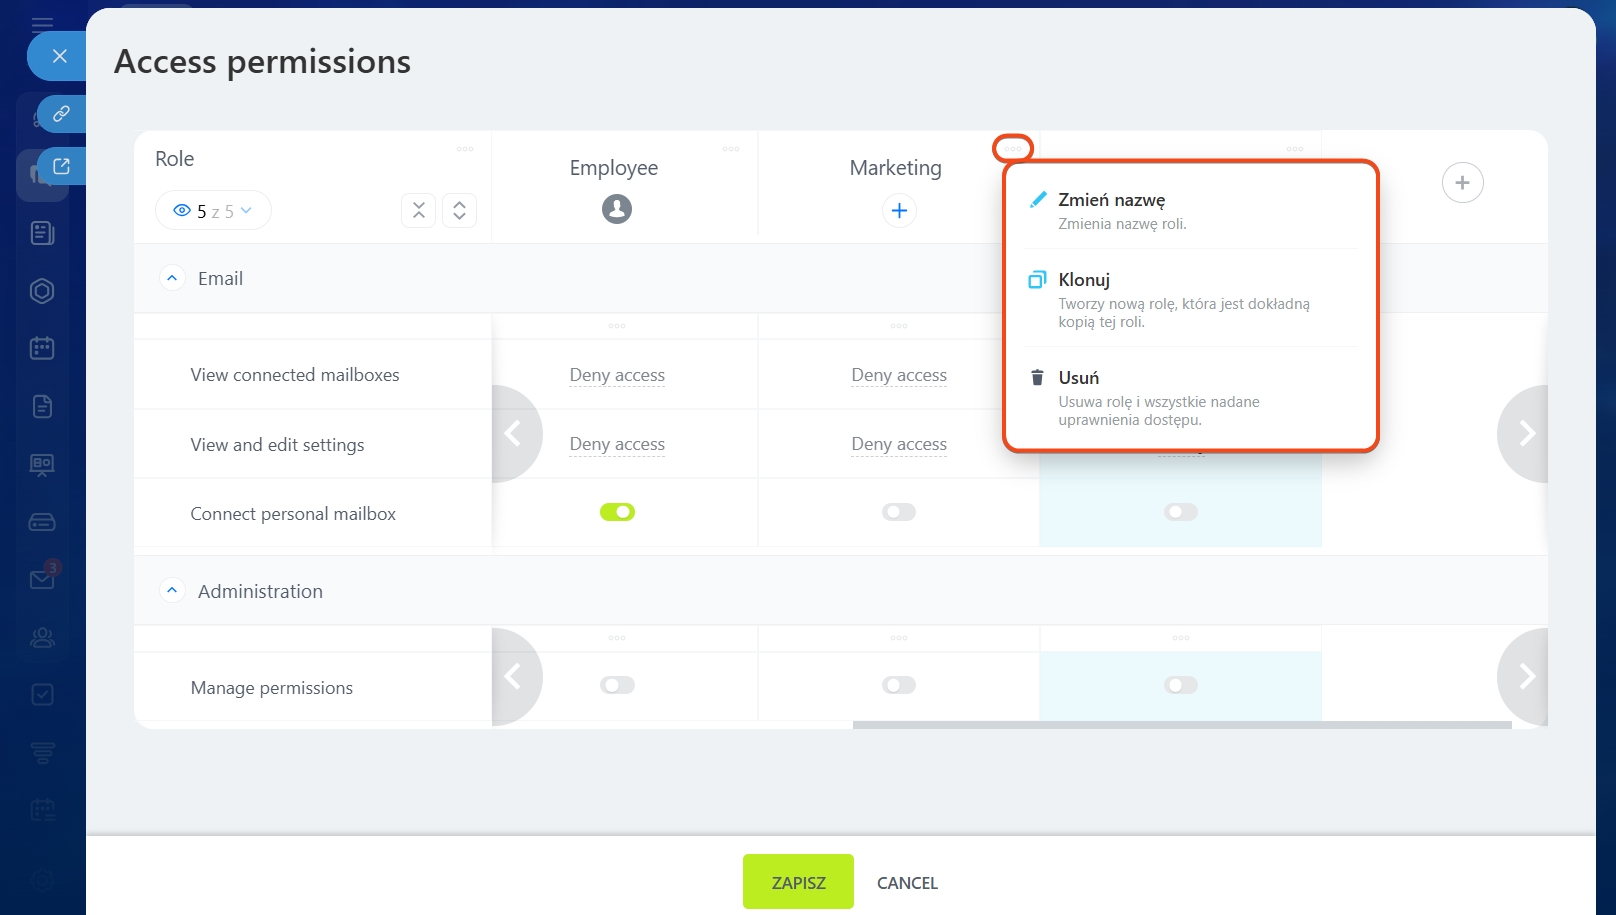Collapse the Email section

pyautogui.click(x=172, y=278)
